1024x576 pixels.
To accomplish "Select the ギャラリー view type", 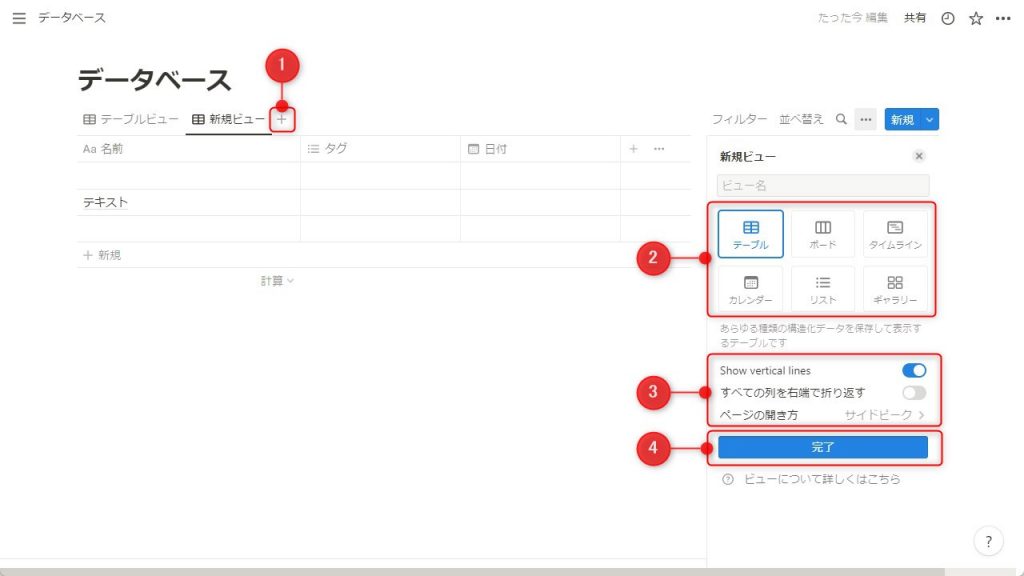I will pyautogui.click(x=895, y=289).
